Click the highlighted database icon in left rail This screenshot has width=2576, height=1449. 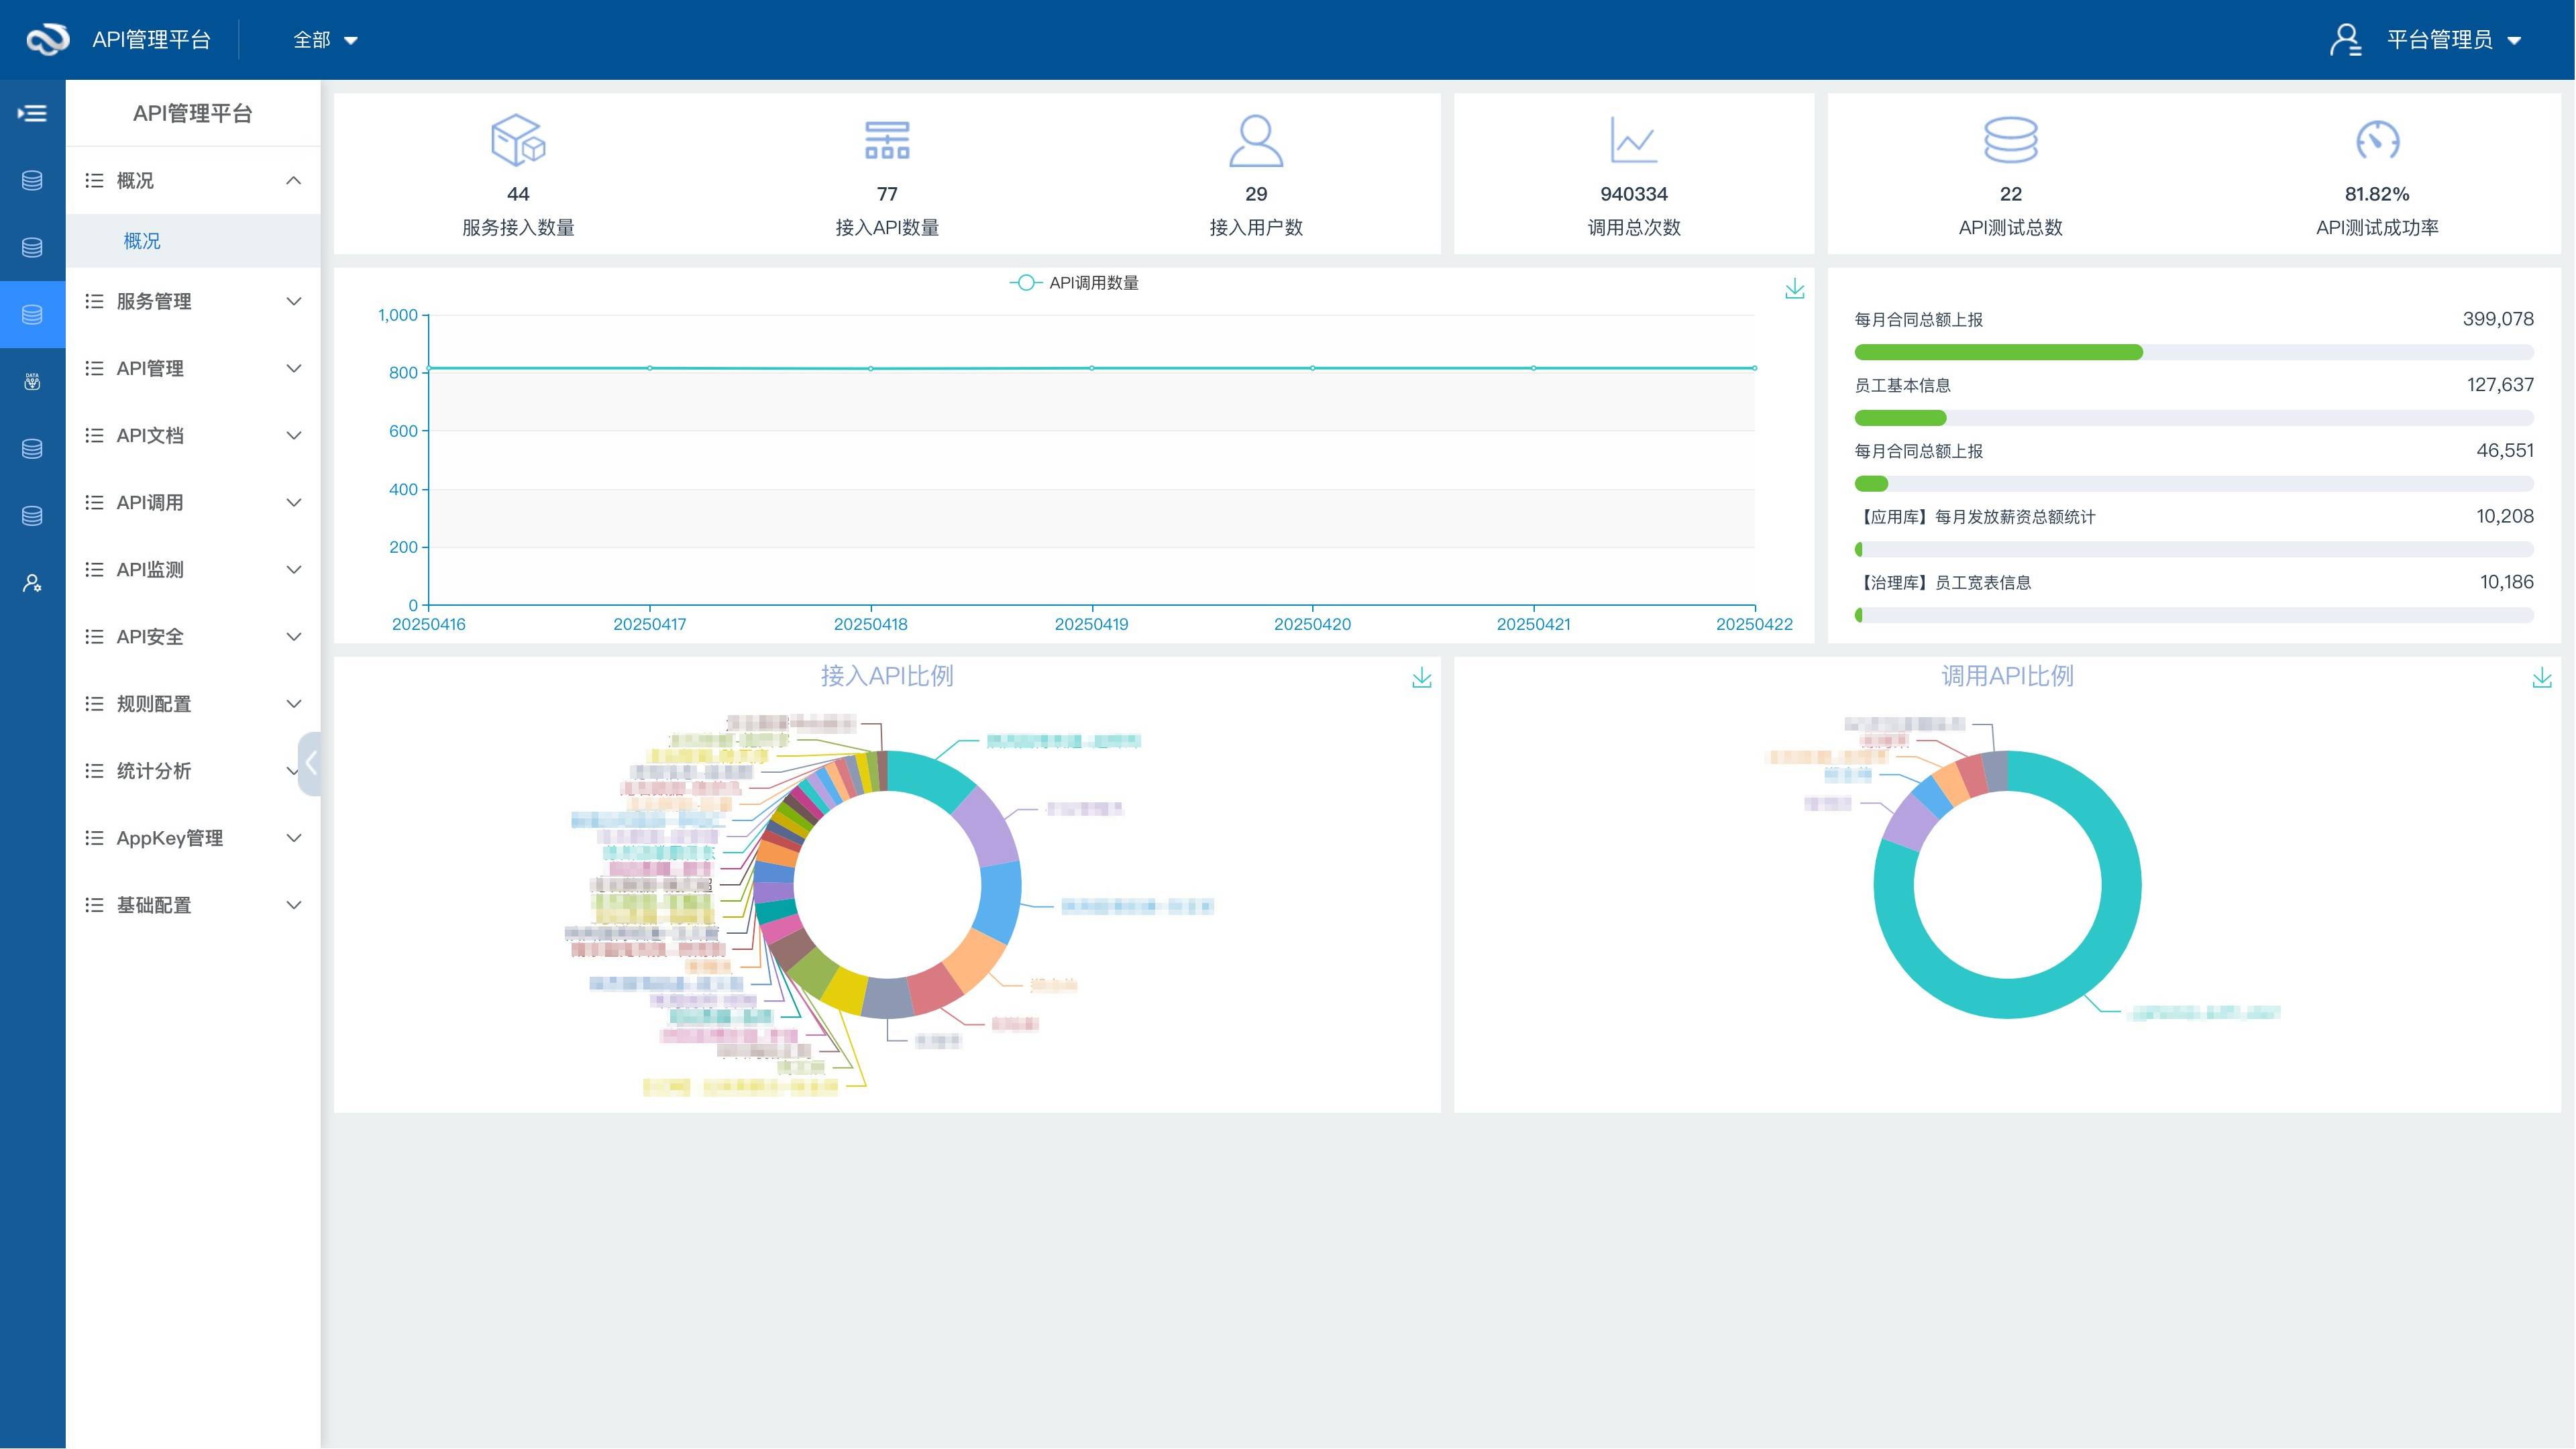[32, 314]
